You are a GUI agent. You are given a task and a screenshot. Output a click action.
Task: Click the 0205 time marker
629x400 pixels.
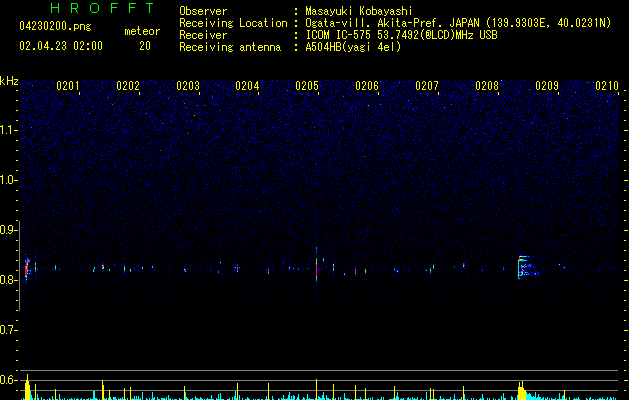pyautogui.click(x=307, y=86)
